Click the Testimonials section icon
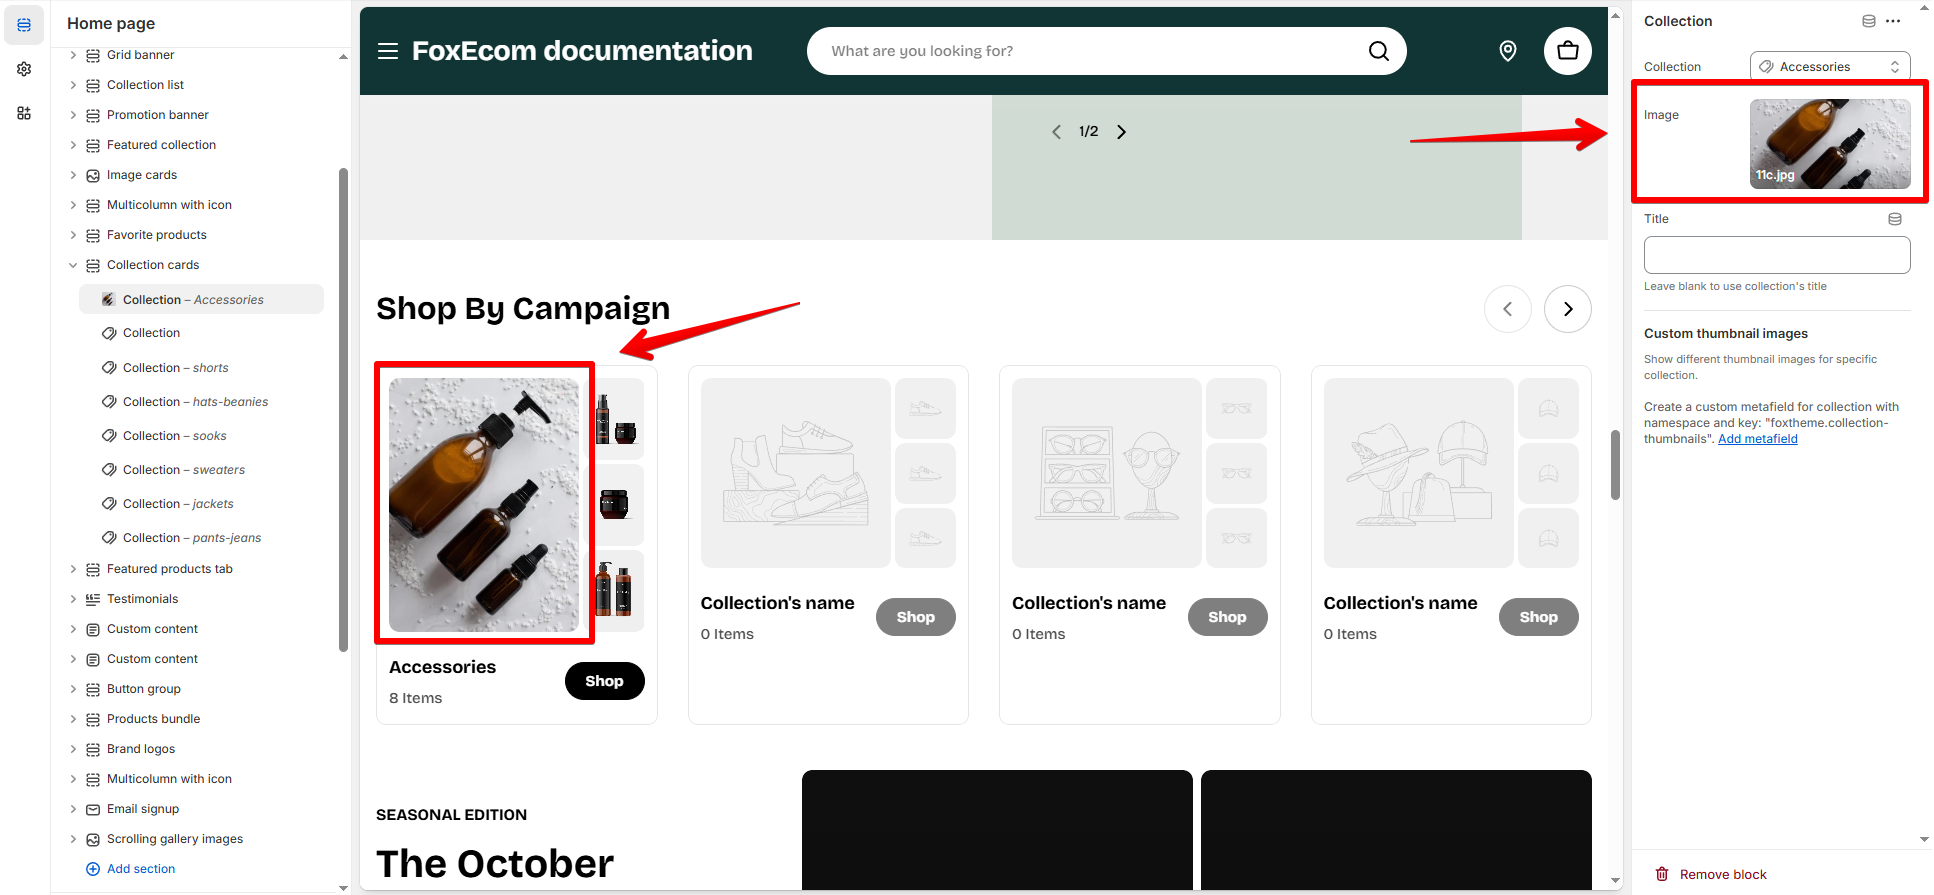 [x=93, y=599]
